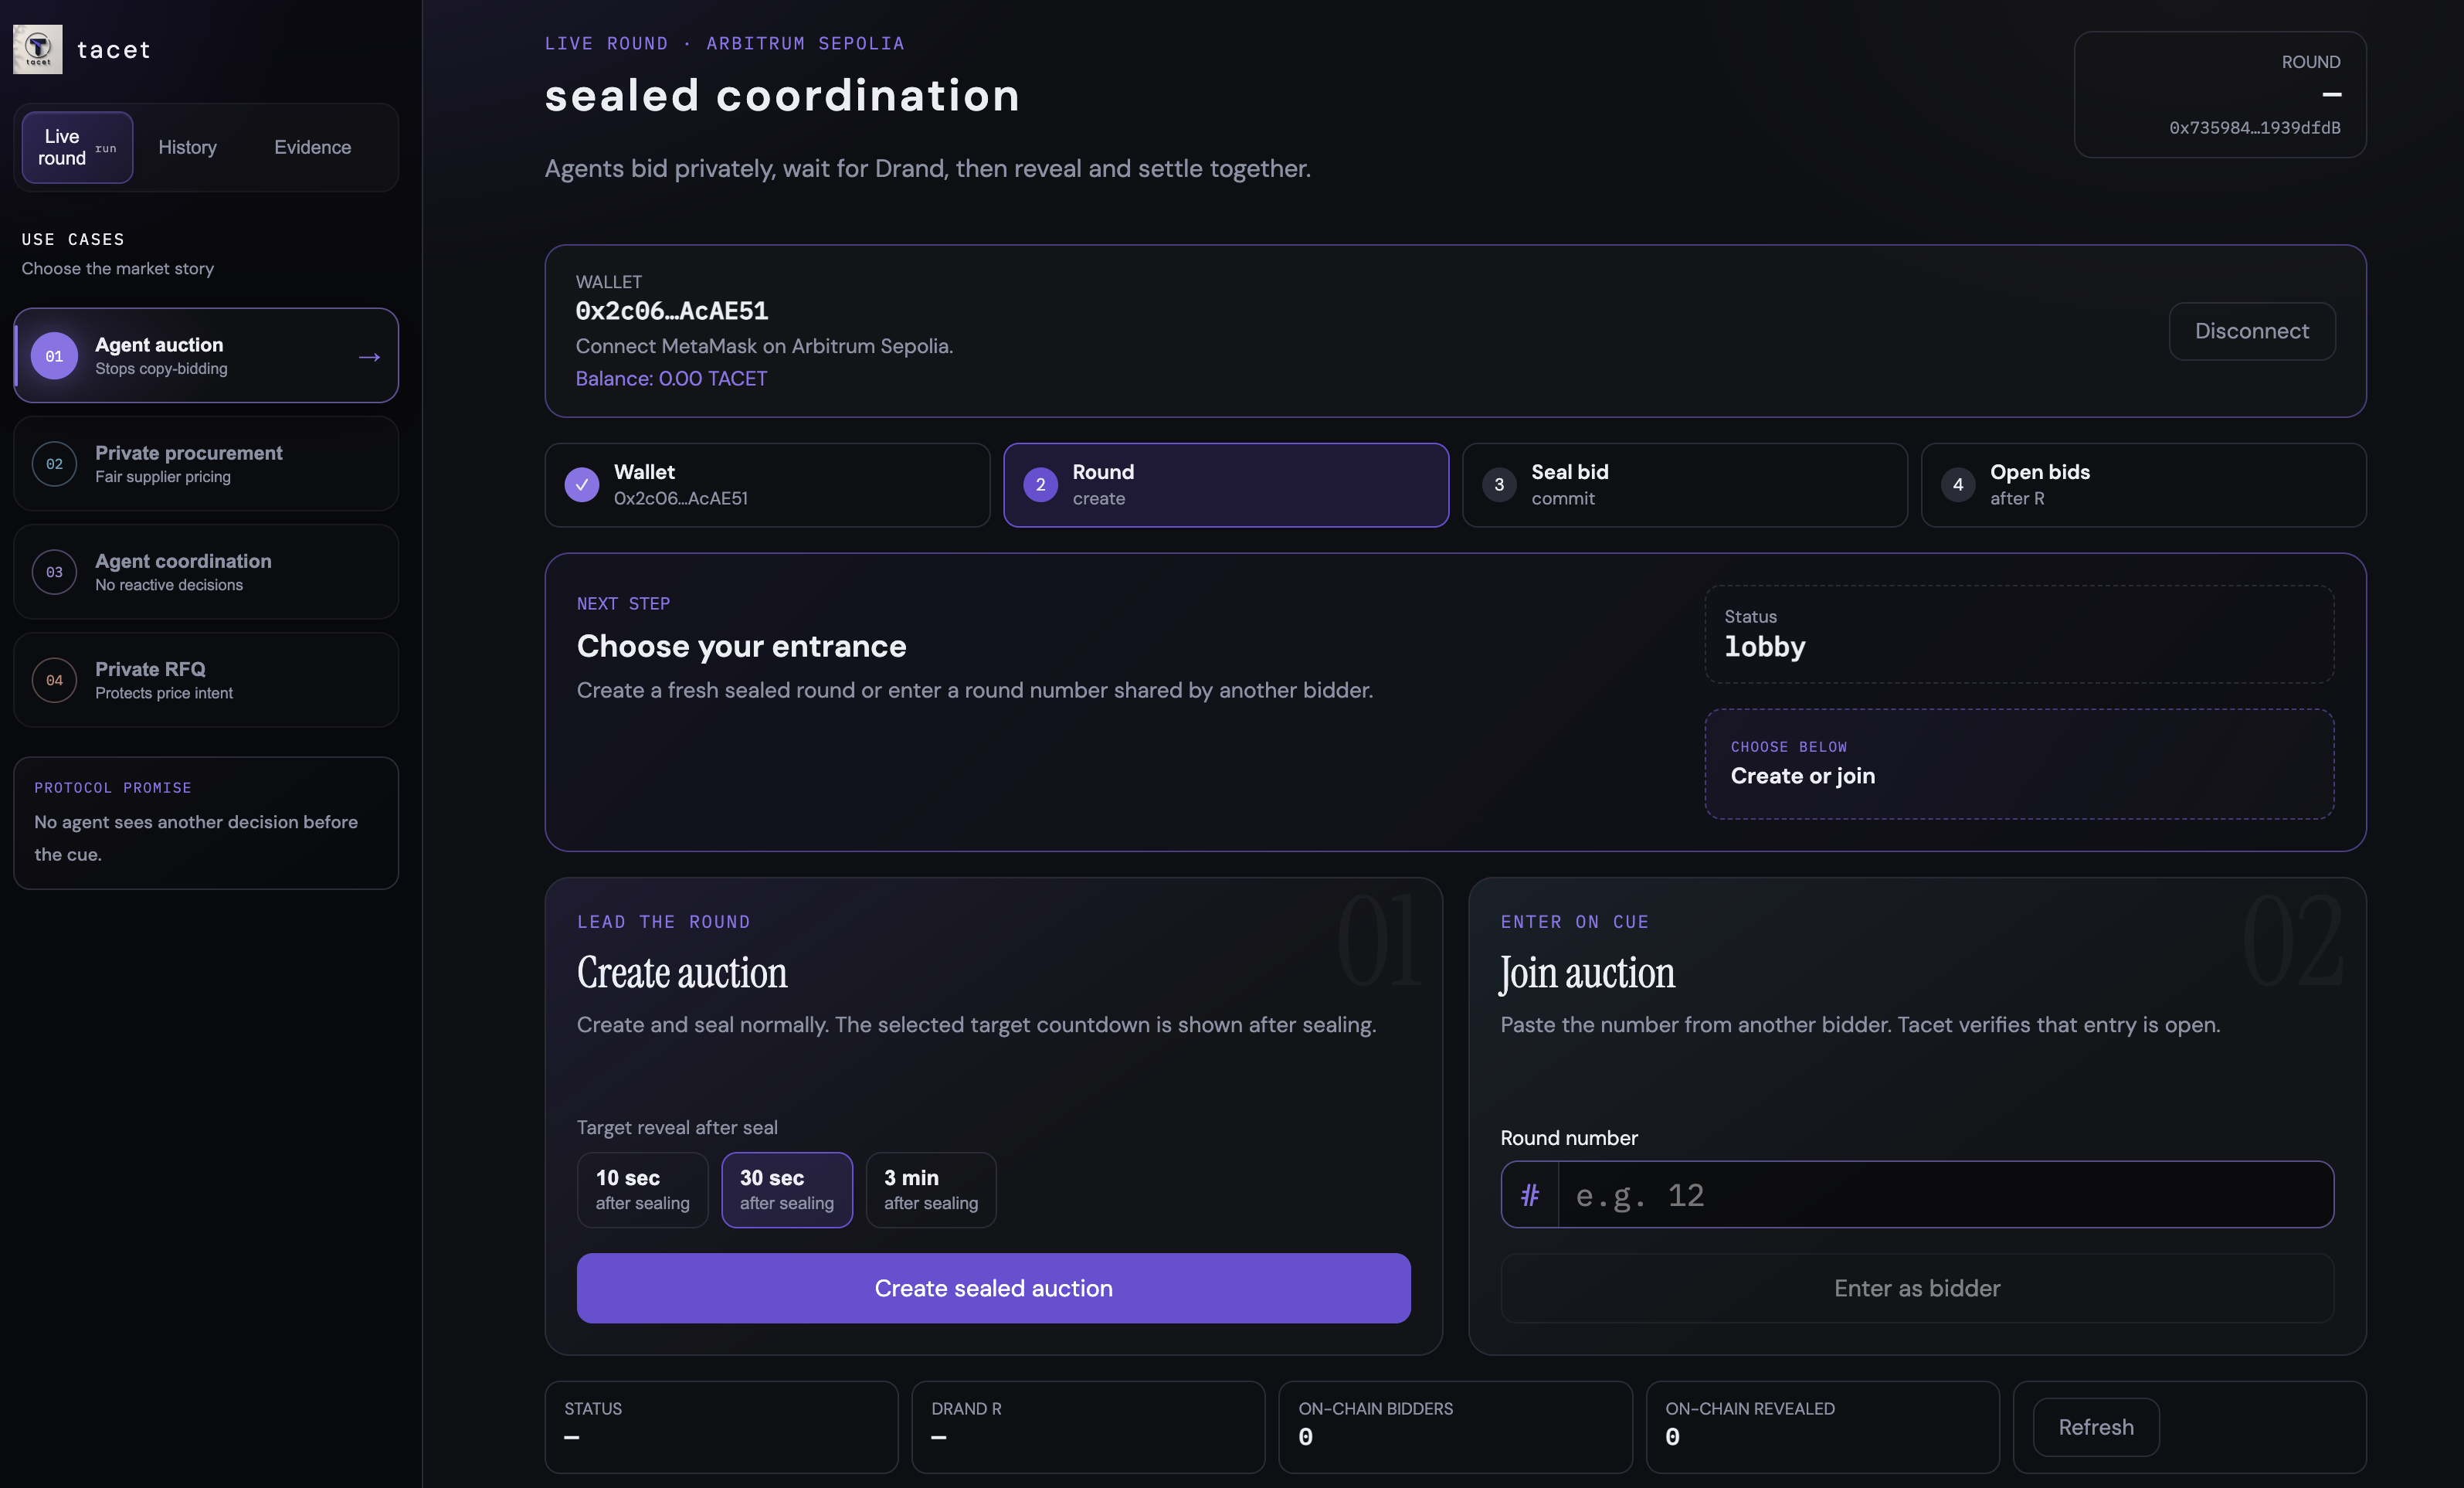
Task: Click the USE CASES section label
Action: point(73,239)
